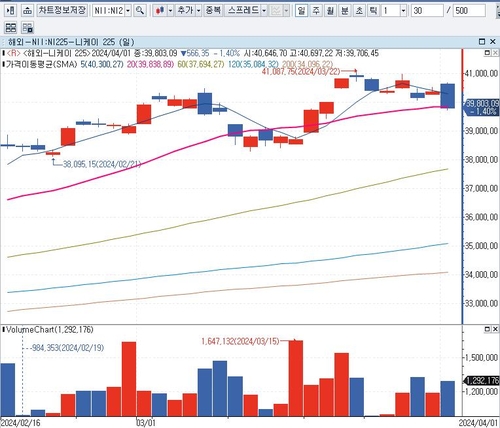Close the price chart pane
The height and width of the screenshot is (428, 500).
(495, 53)
